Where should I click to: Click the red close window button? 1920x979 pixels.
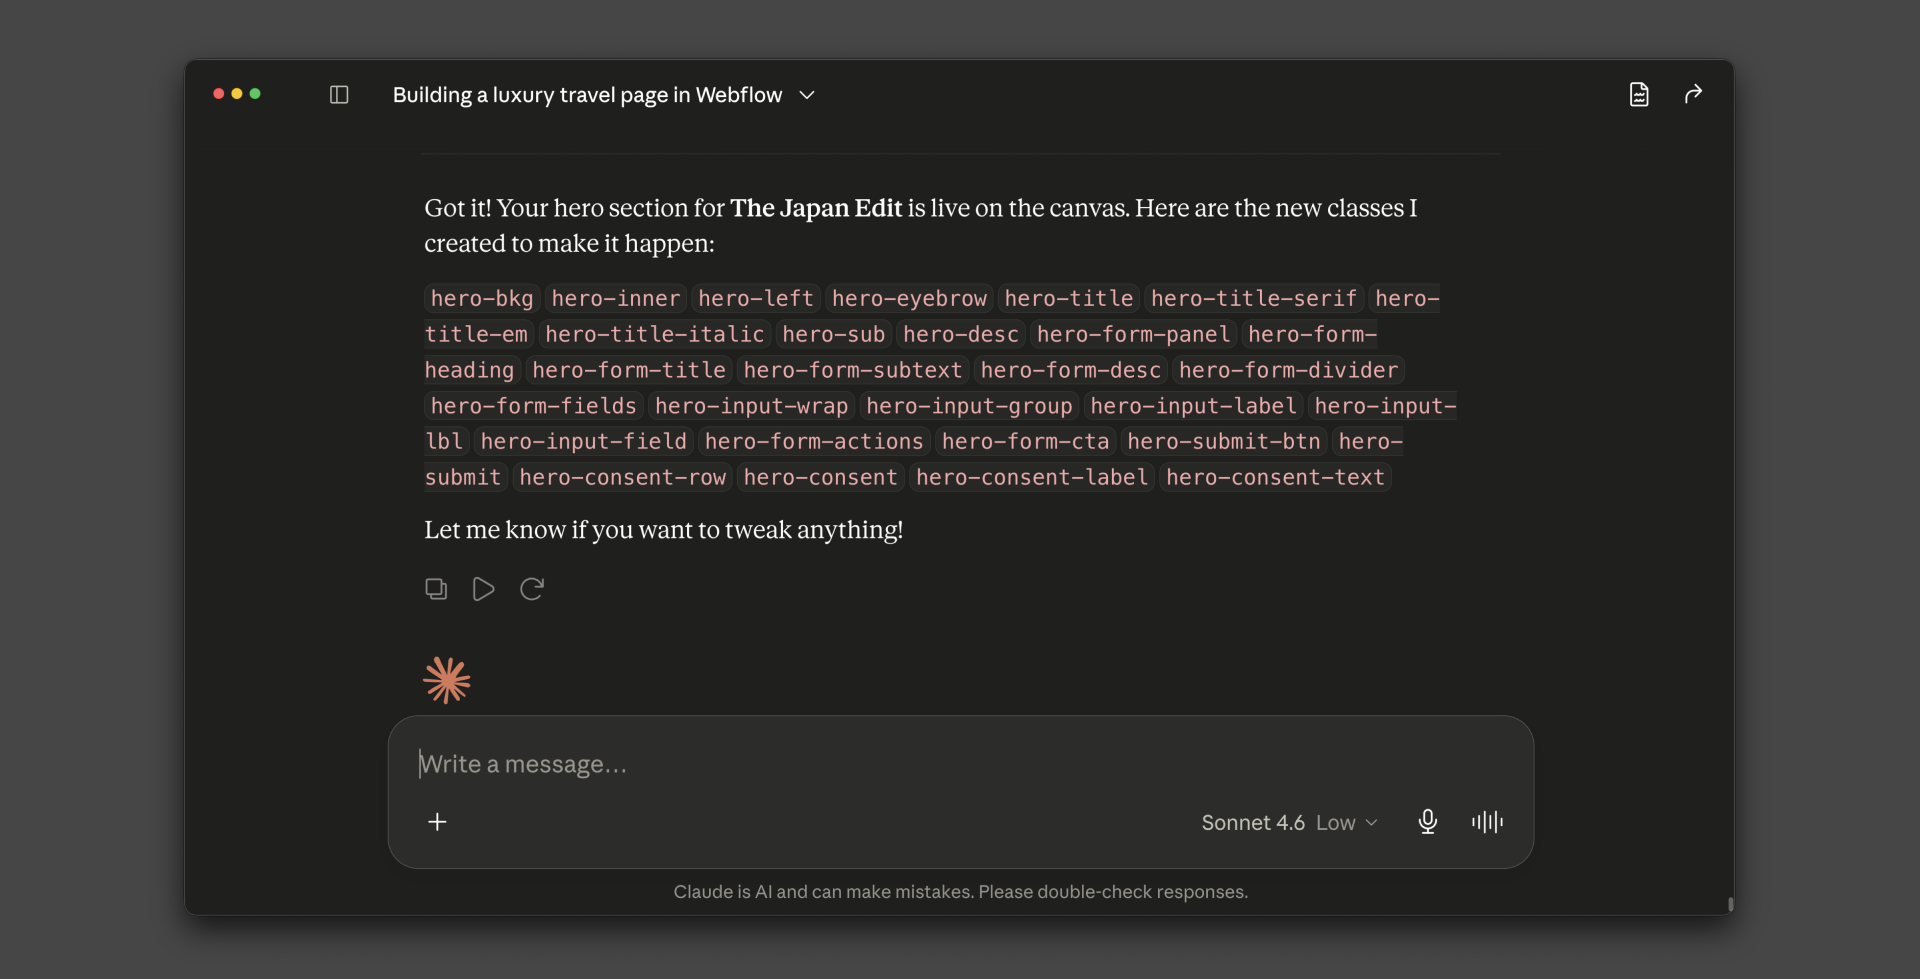219,94
